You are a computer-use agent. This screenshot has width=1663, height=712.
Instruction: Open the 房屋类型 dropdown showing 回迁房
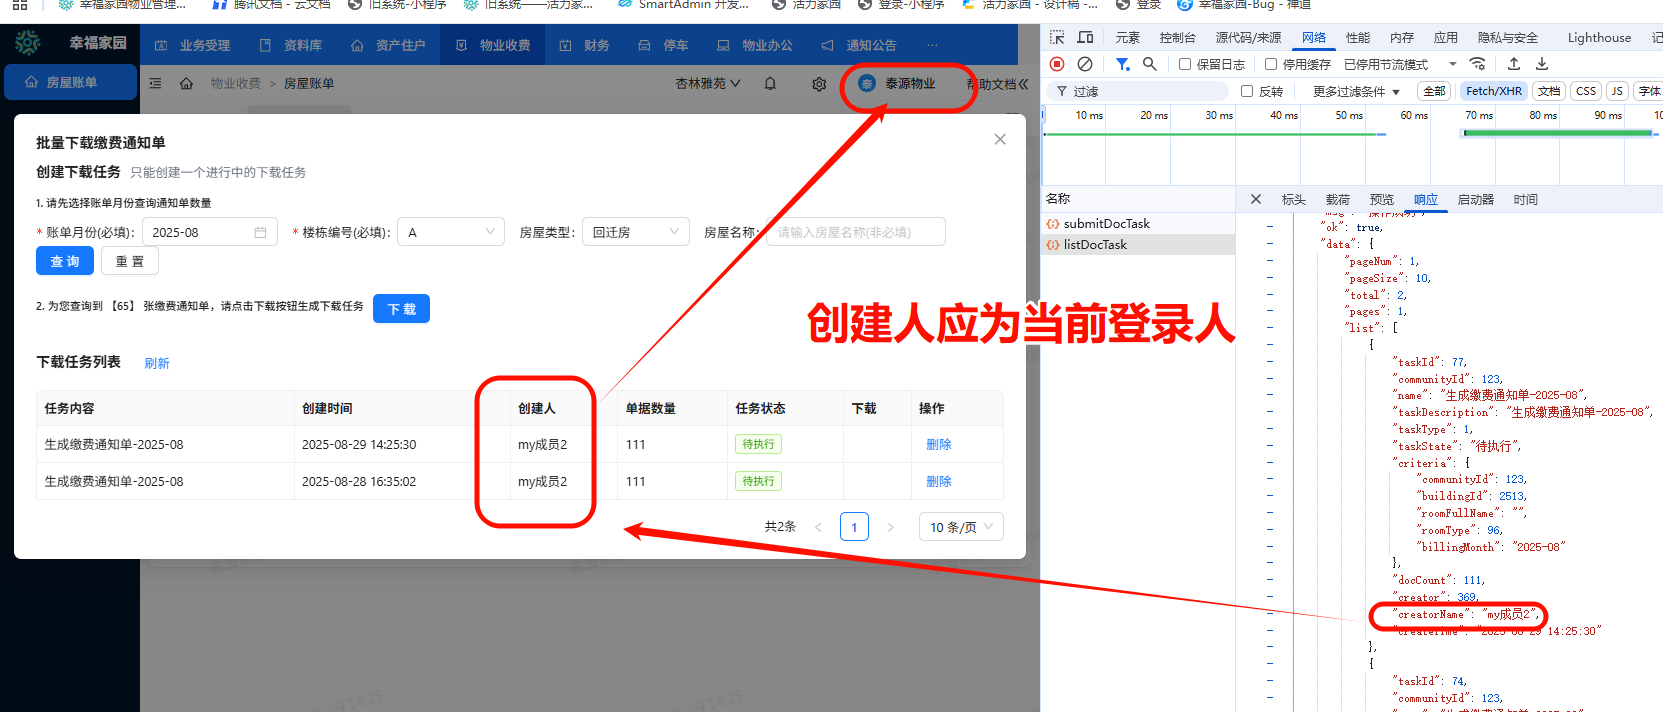(x=636, y=232)
